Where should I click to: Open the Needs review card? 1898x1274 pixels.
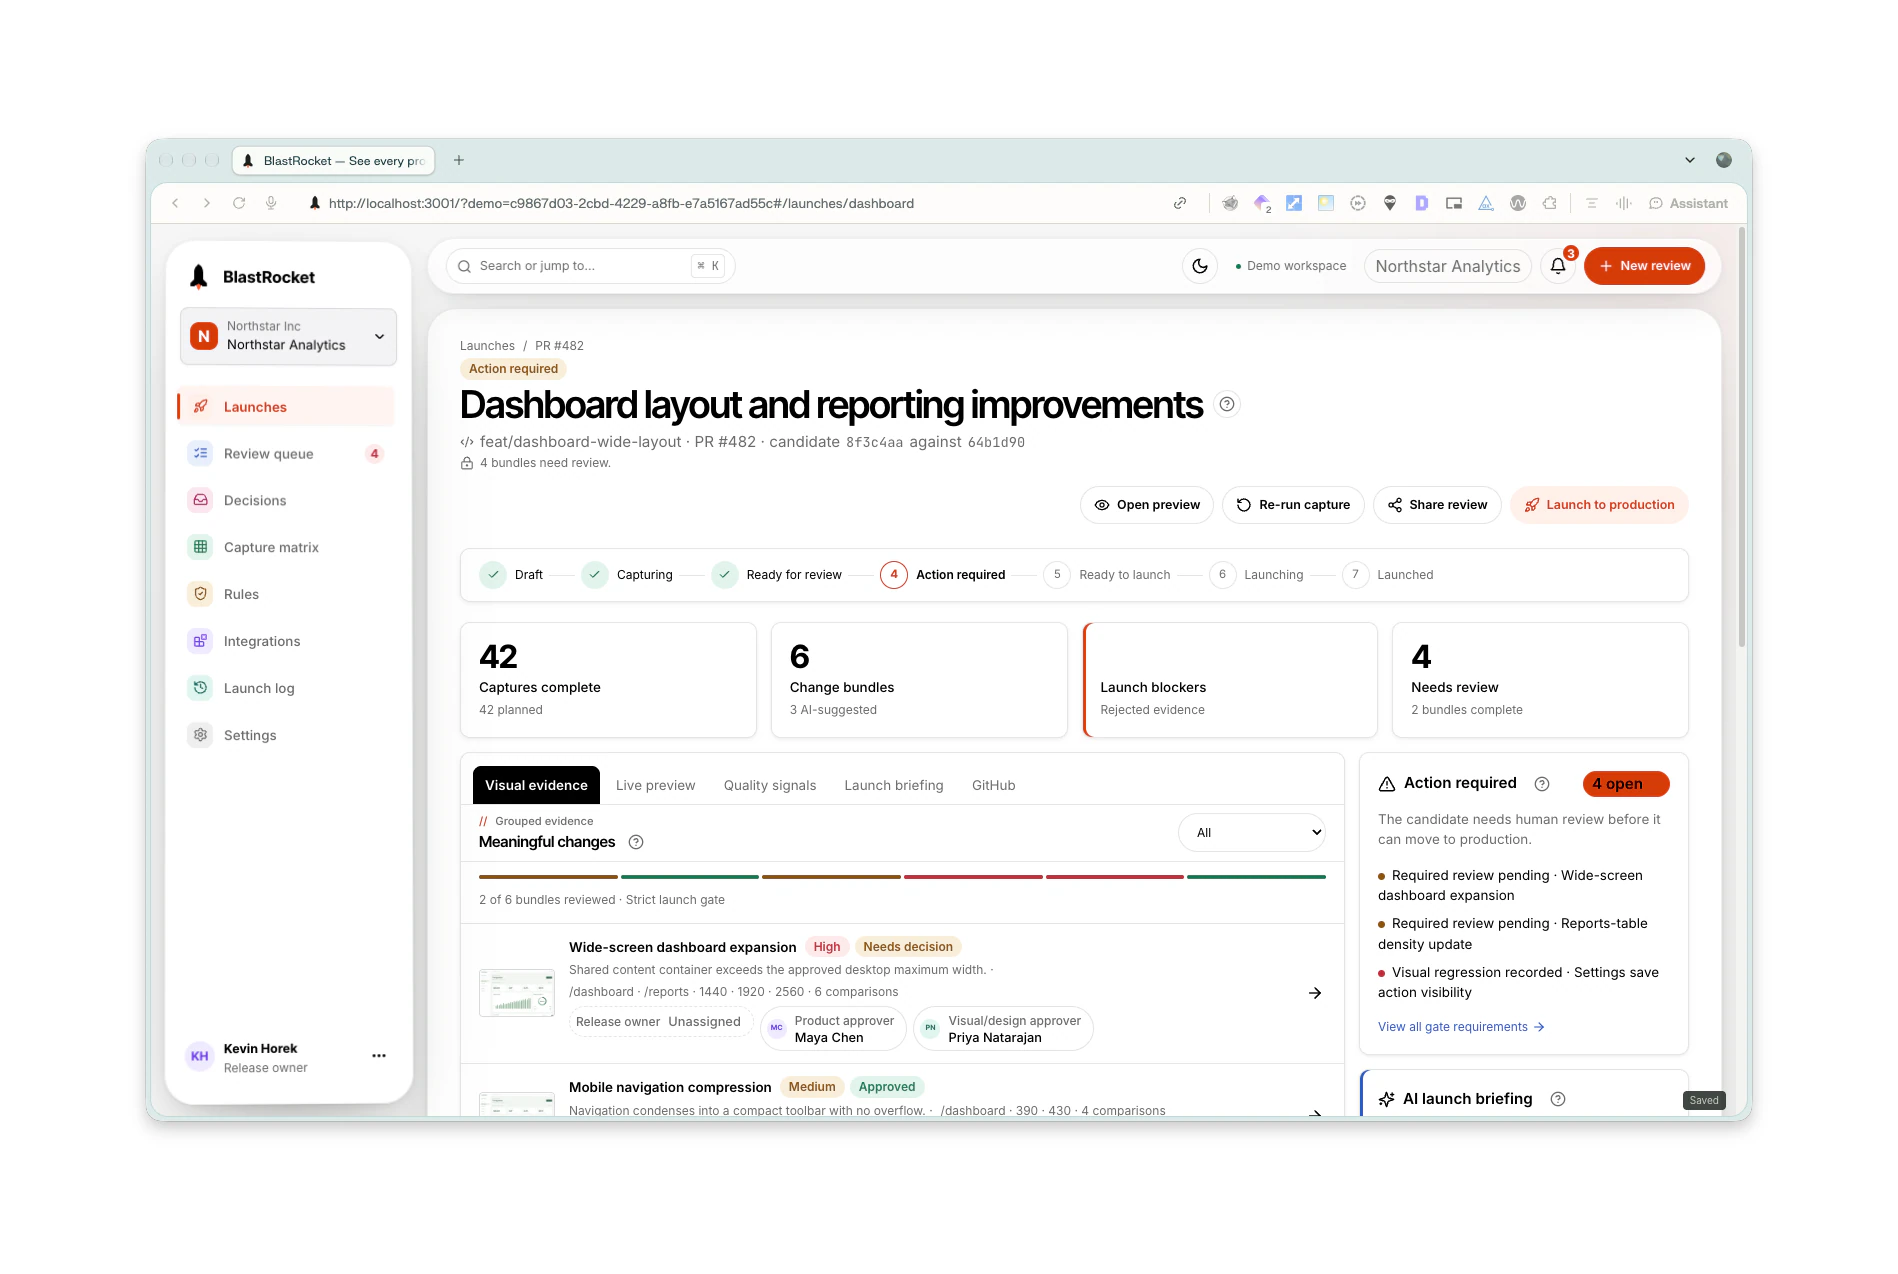tap(1540, 680)
